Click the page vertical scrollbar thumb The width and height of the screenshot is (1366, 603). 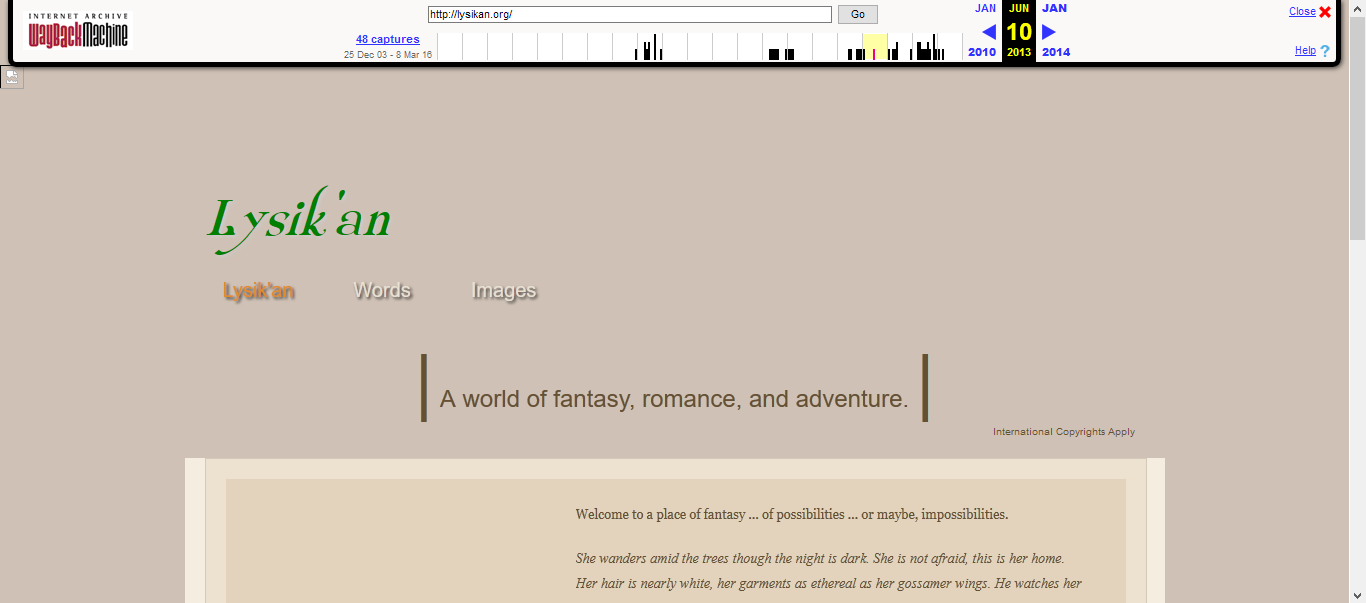[x=1357, y=128]
